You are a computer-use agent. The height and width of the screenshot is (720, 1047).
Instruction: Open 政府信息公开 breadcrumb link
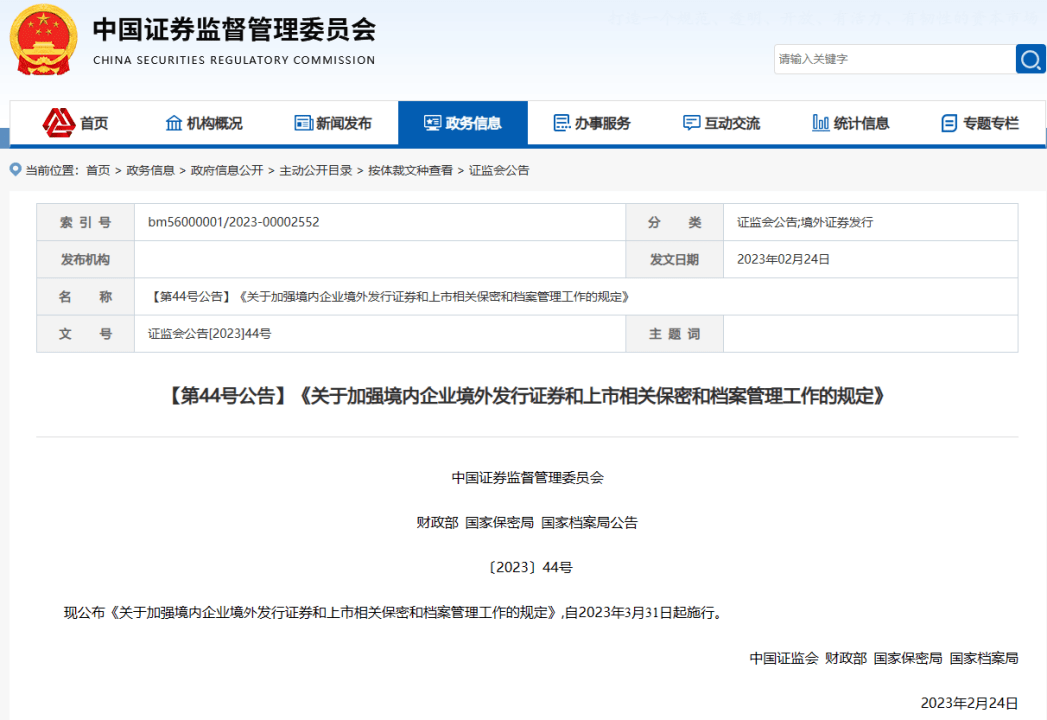coord(227,170)
